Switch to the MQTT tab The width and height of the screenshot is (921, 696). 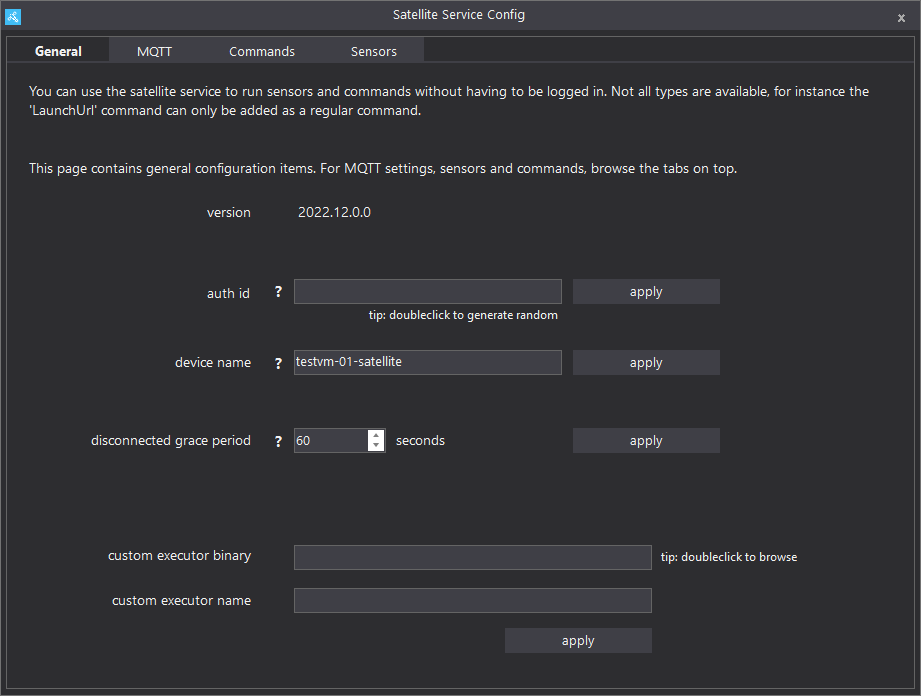pos(154,51)
